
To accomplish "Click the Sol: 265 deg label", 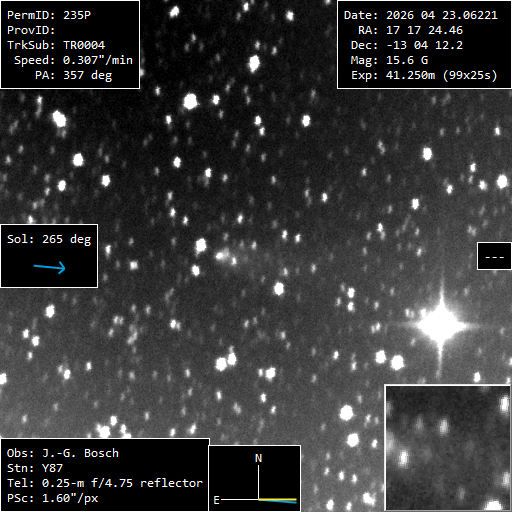I will coord(49,239).
